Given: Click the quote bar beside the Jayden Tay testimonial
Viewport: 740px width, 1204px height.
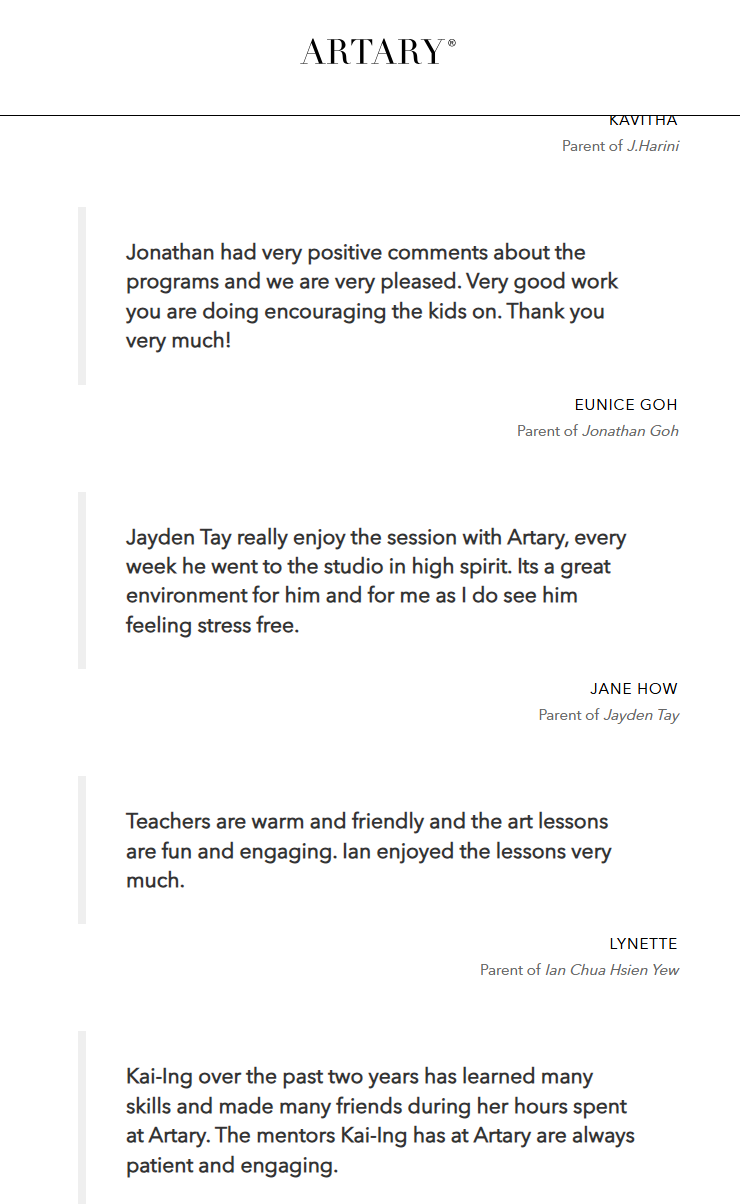Looking at the screenshot, I should [82, 580].
